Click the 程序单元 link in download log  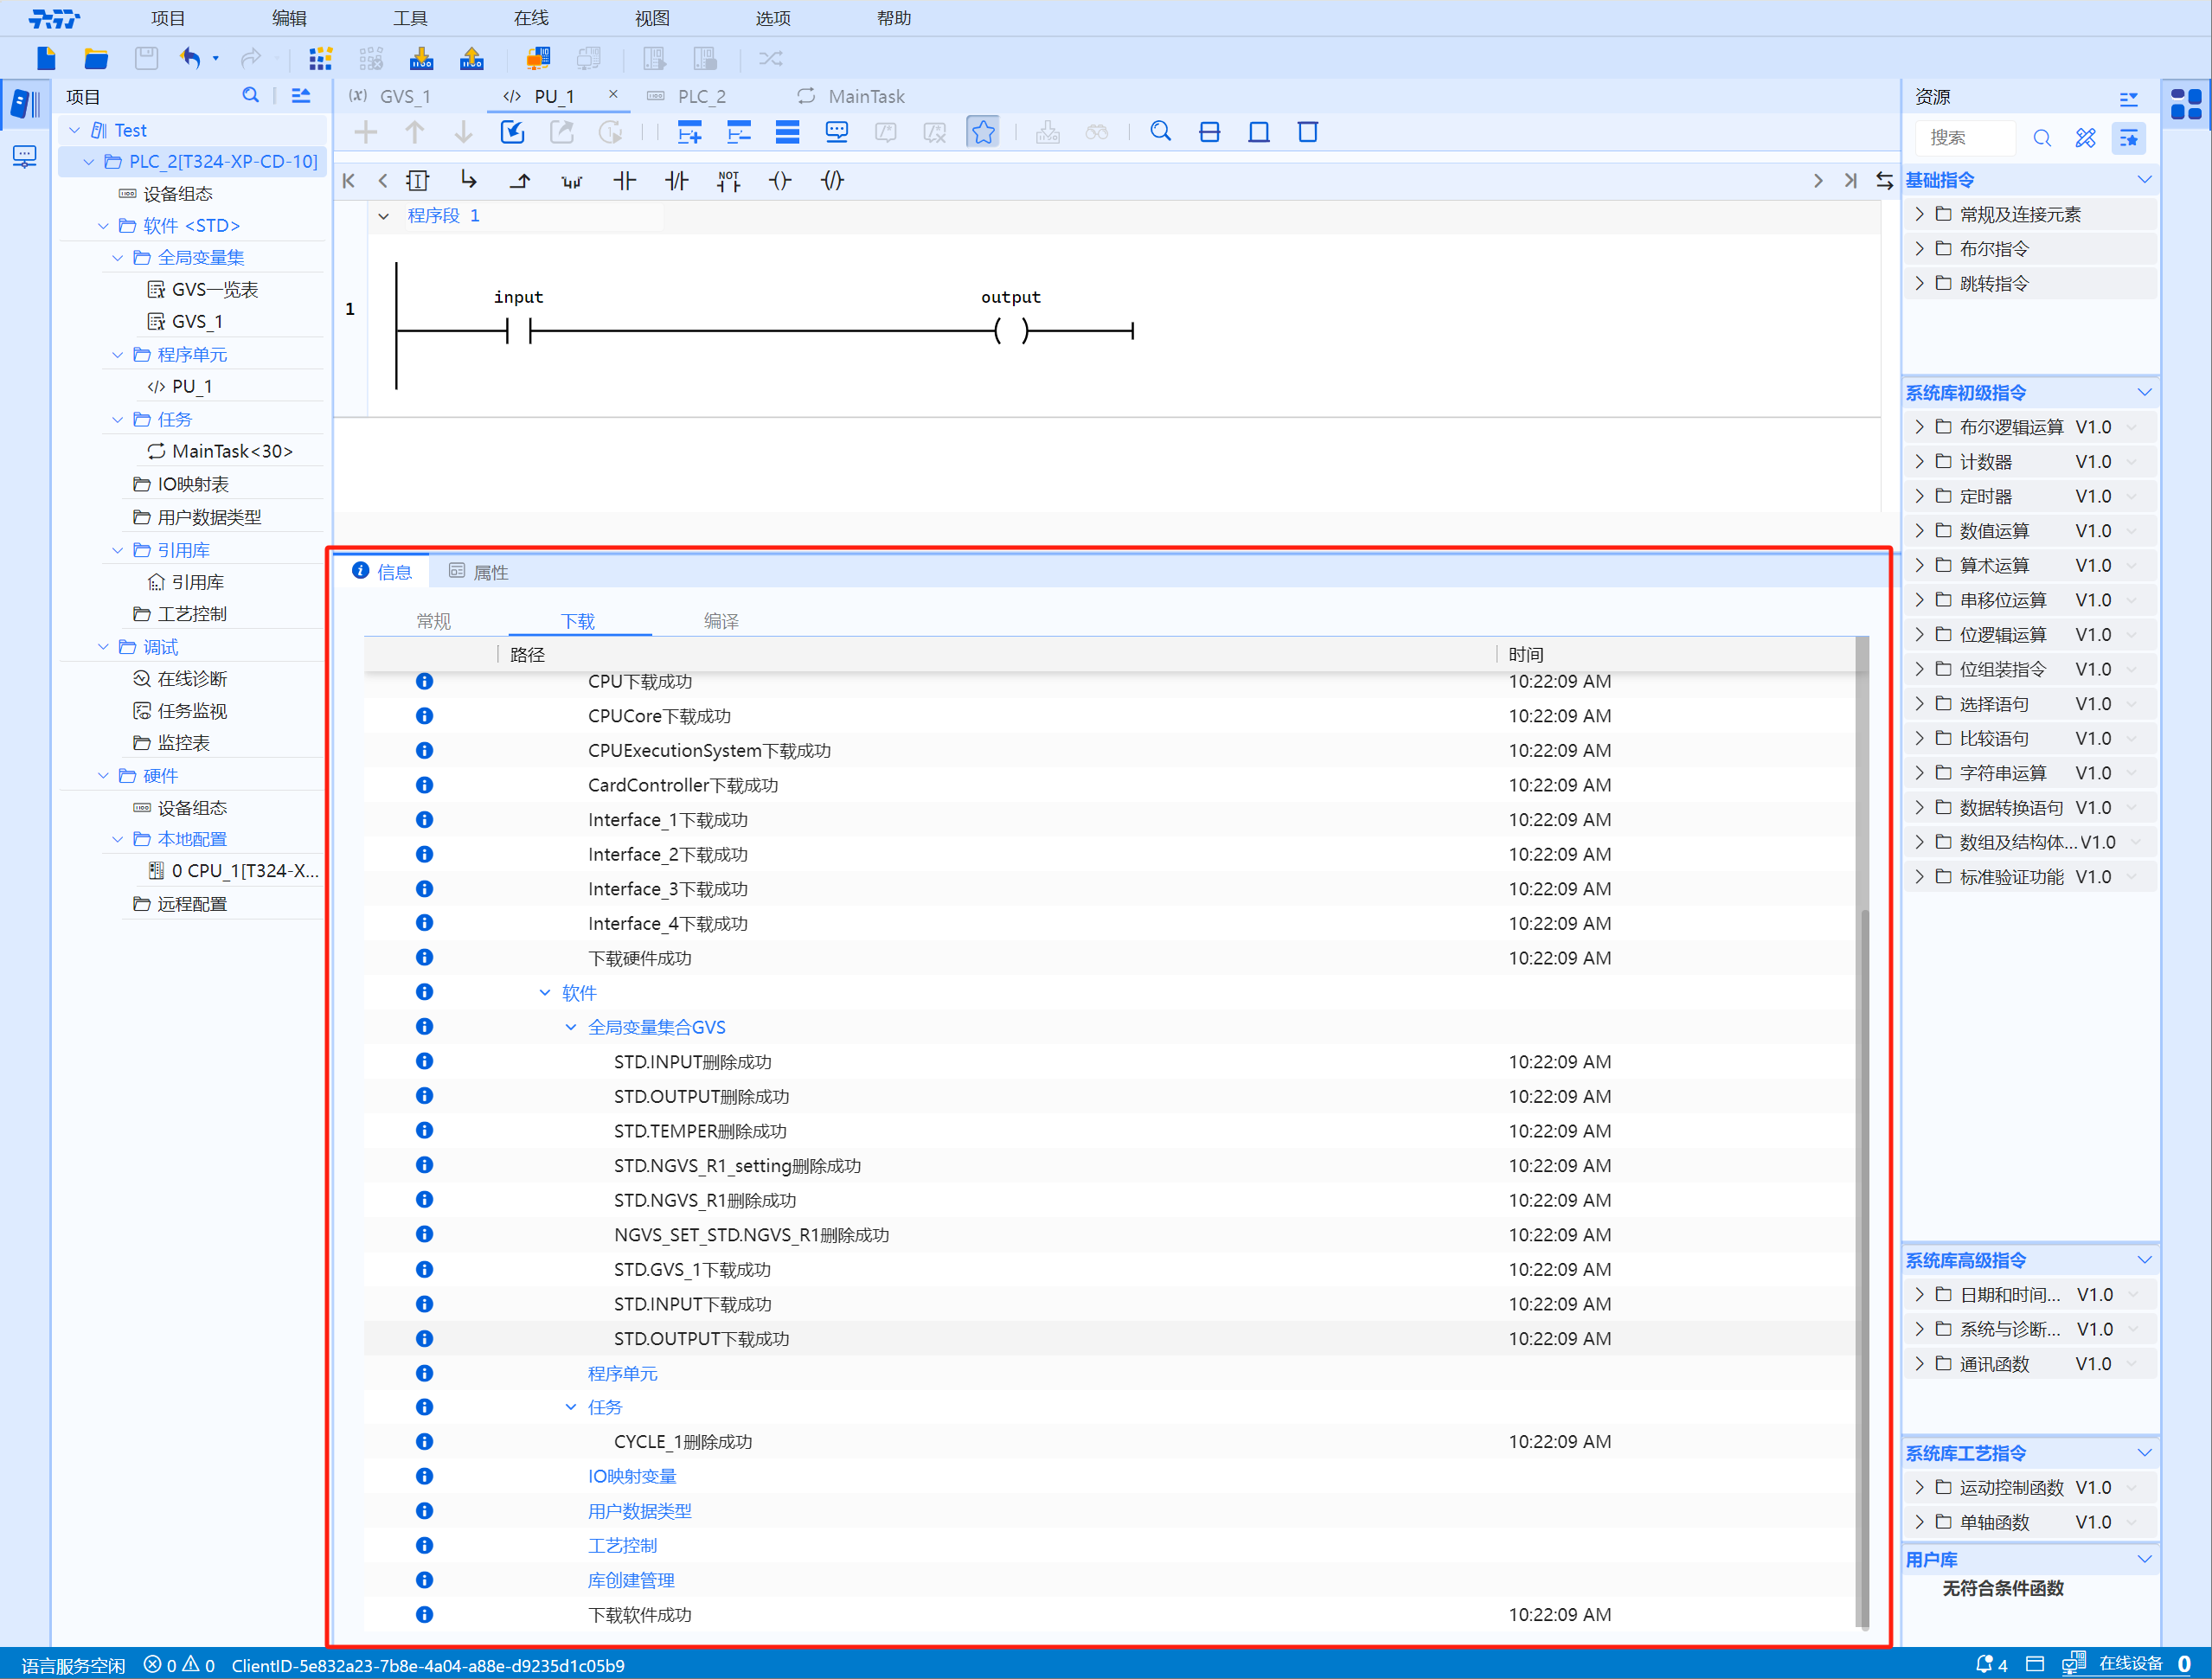(x=622, y=1373)
